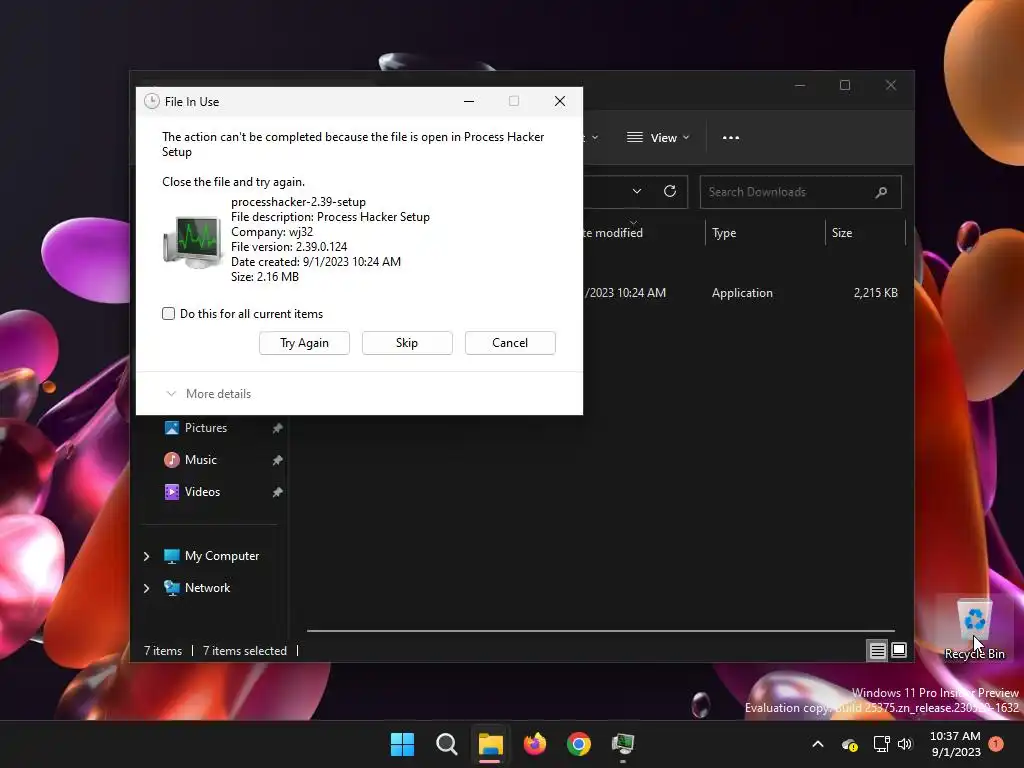Click the OneDrive warning tray icon

850,744
